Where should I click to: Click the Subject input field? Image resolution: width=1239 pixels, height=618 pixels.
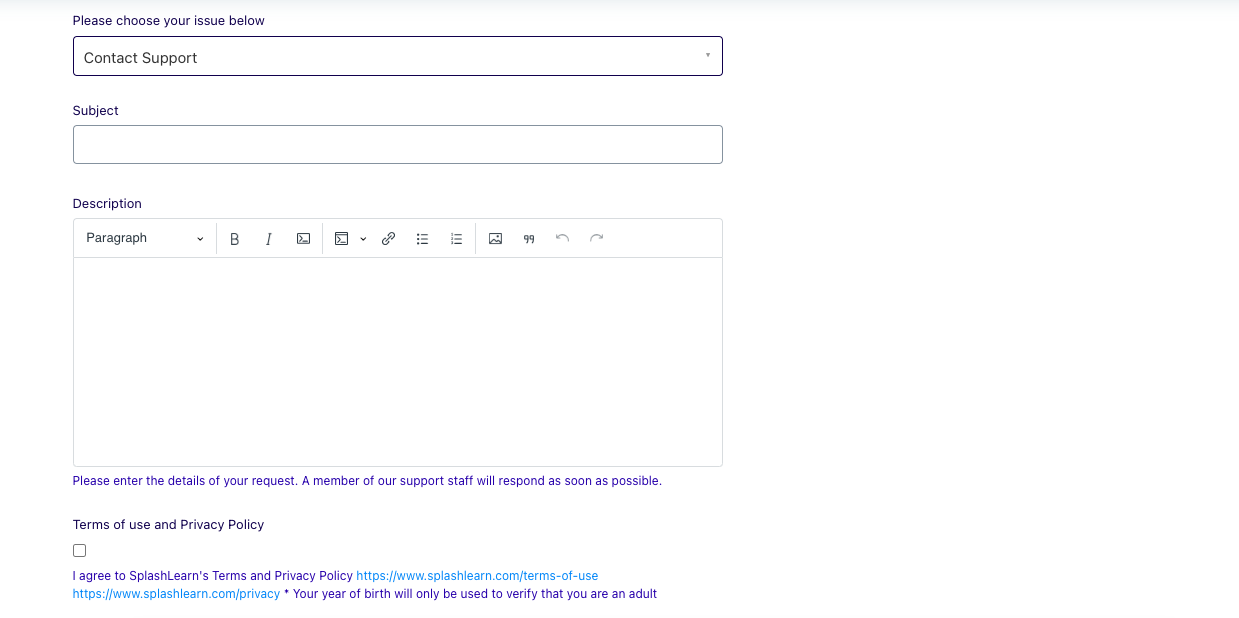397,144
